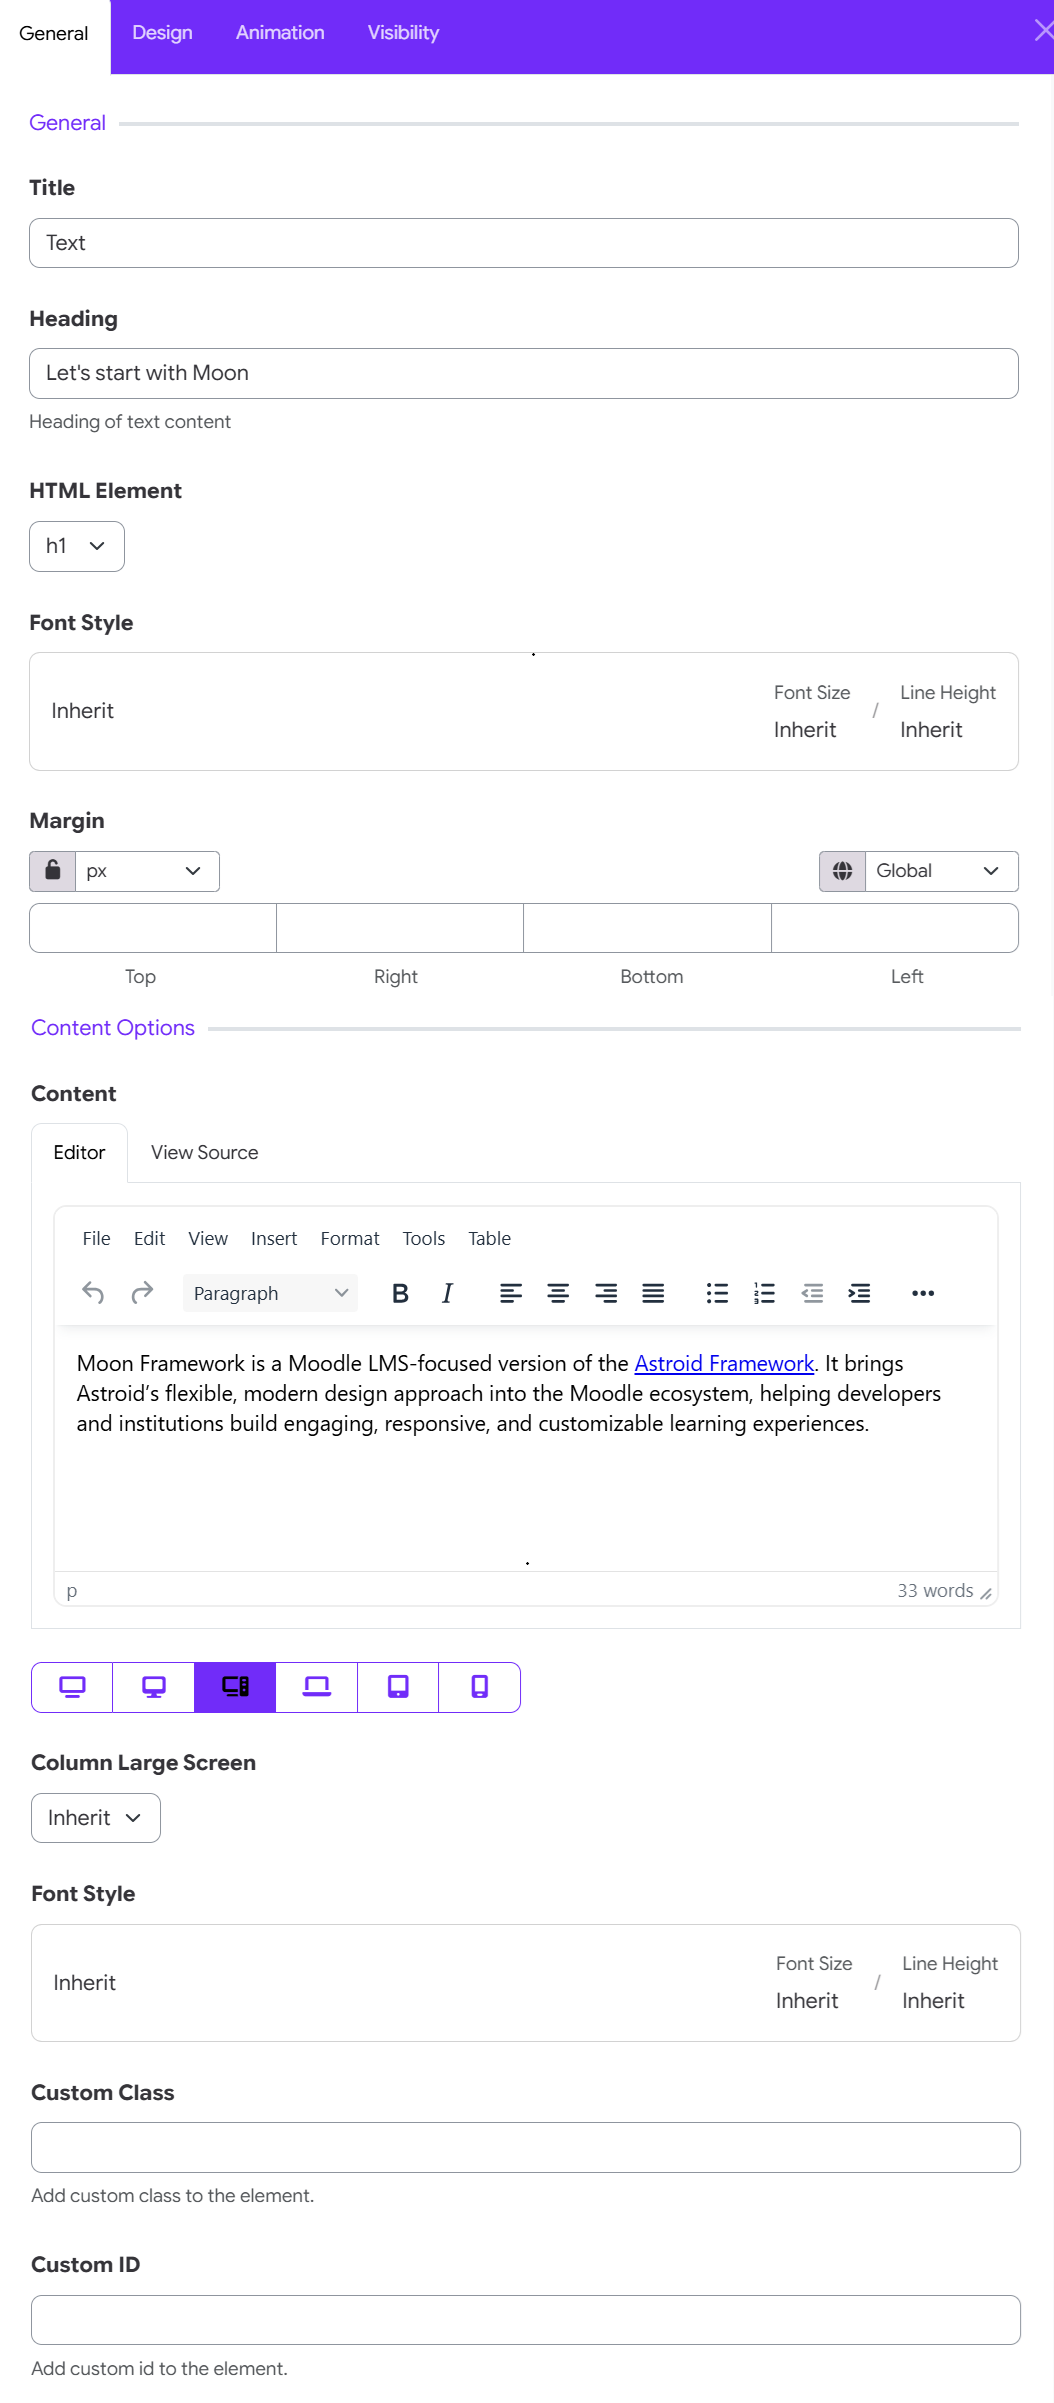Open the HTML Element h1 dropdown
This screenshot has height=2403, width=1054.
pyautogui.click(x=77, y=546)
